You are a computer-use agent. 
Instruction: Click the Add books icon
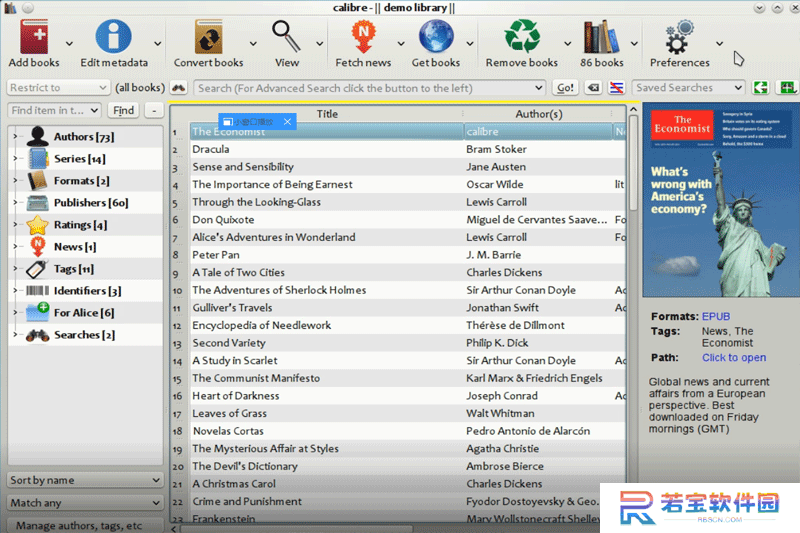[34, 37]
